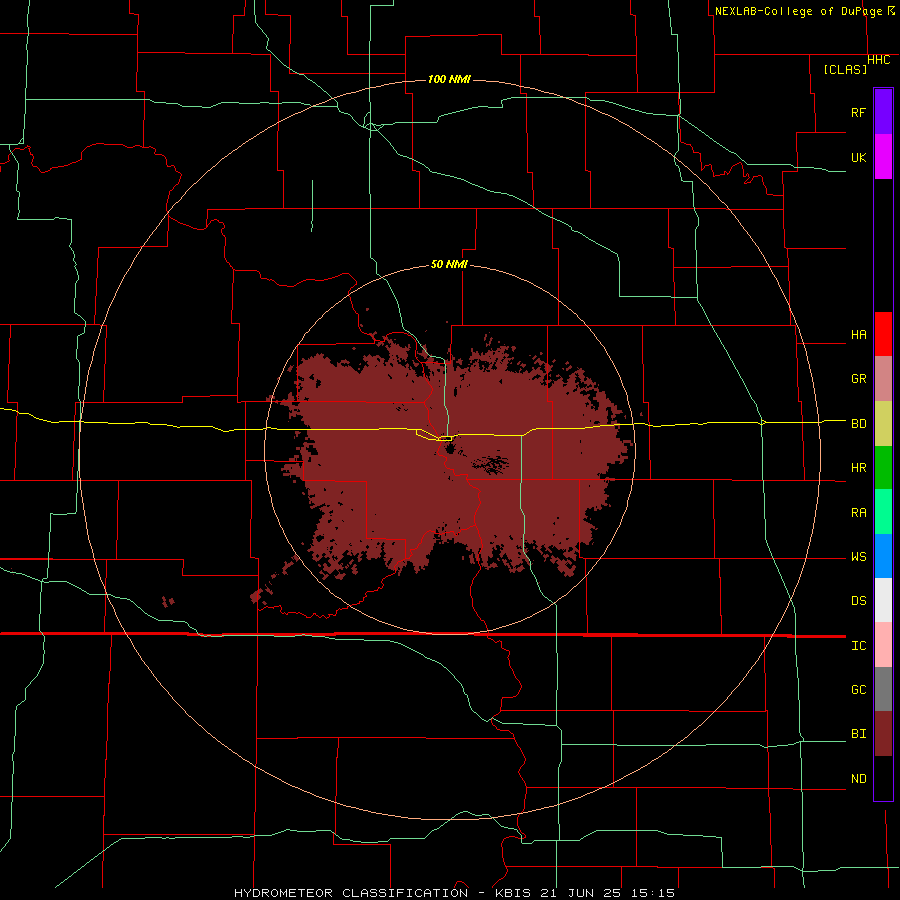Click the [CLAS] label
Screen dimensions: 900x900
click(845, 70)
